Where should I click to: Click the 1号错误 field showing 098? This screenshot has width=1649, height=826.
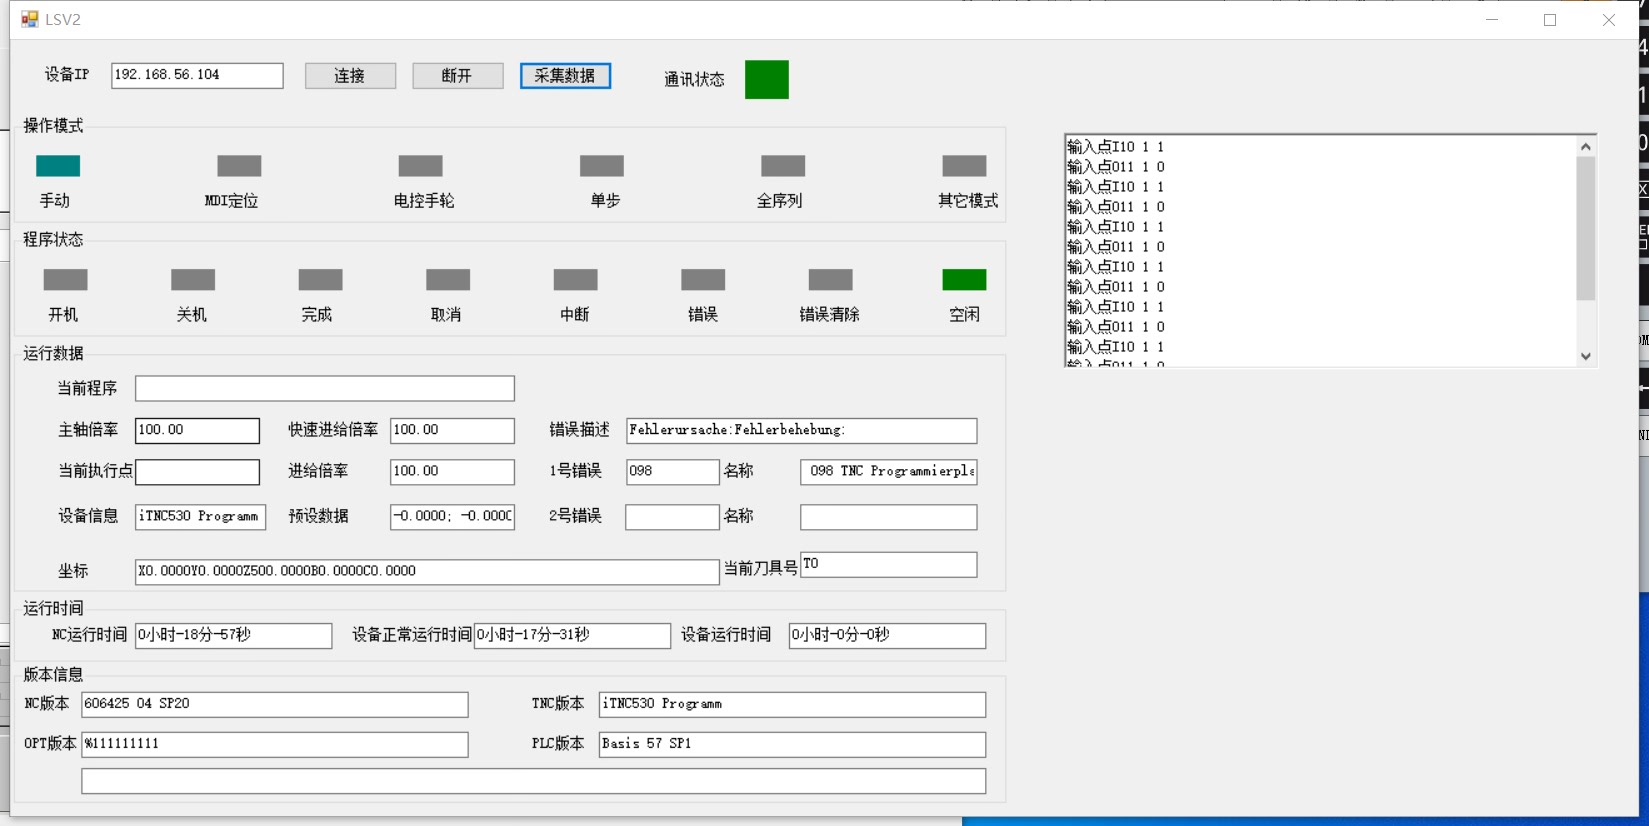[x=672, y=472]
